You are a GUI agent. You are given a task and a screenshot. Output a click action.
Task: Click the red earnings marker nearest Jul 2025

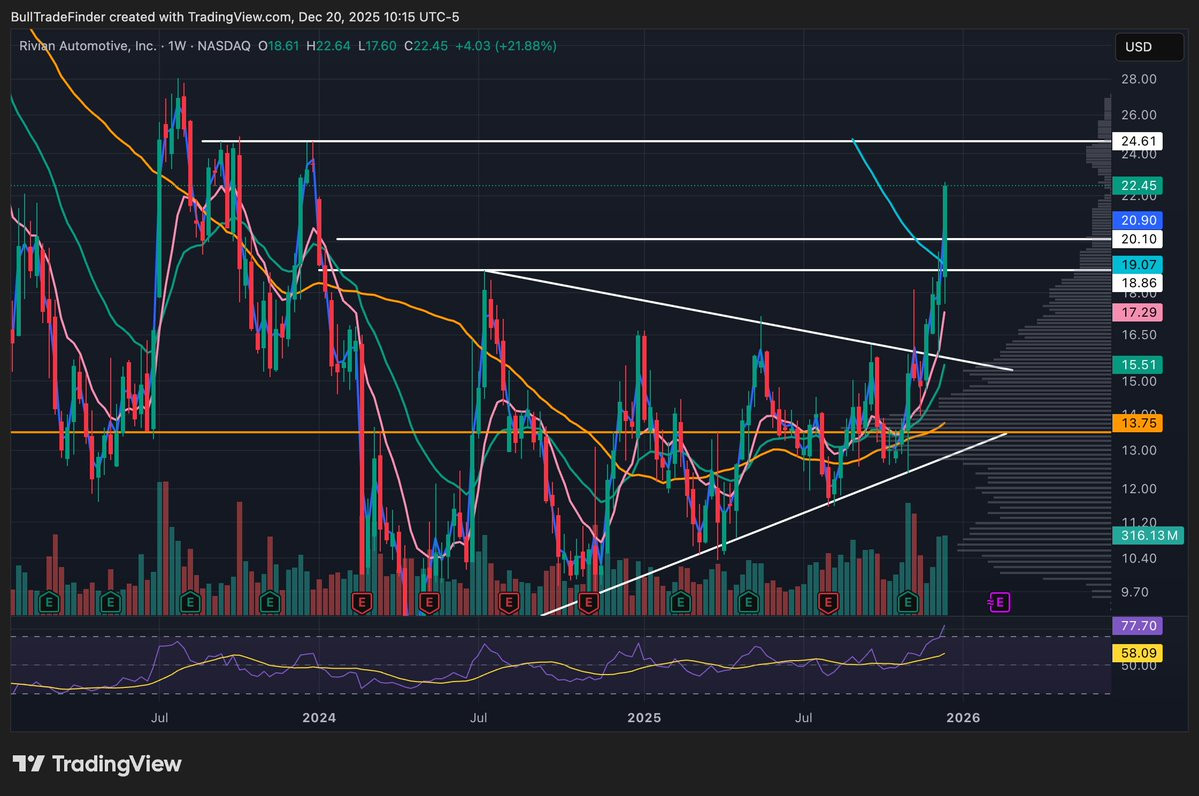pos(827,603)
